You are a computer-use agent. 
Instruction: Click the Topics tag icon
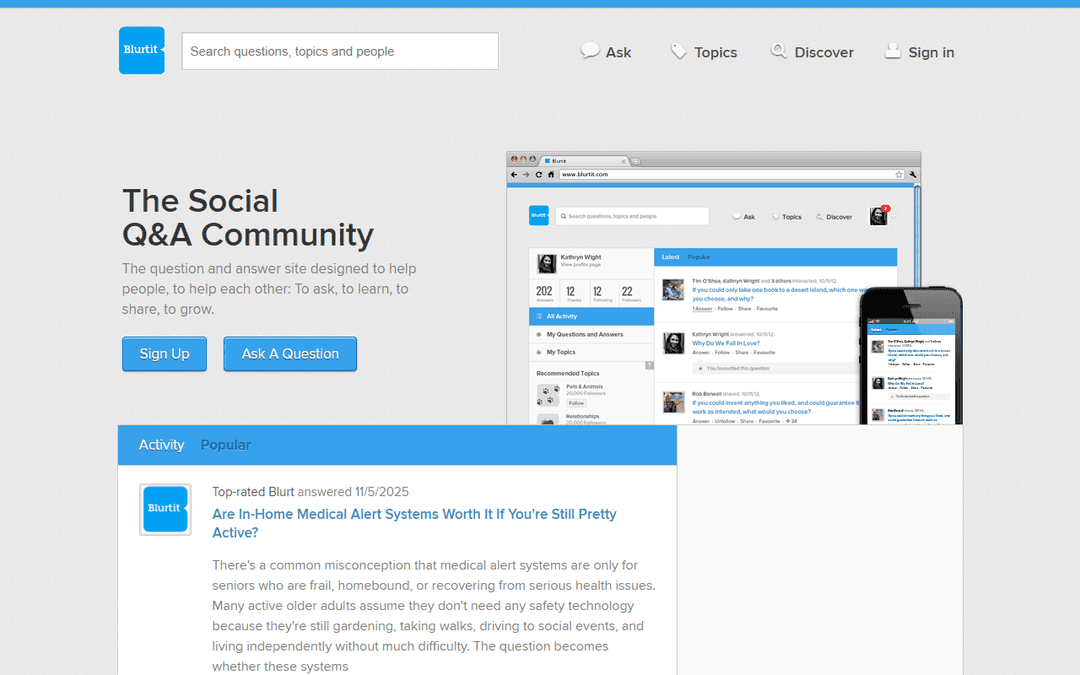tap(678, 51)
